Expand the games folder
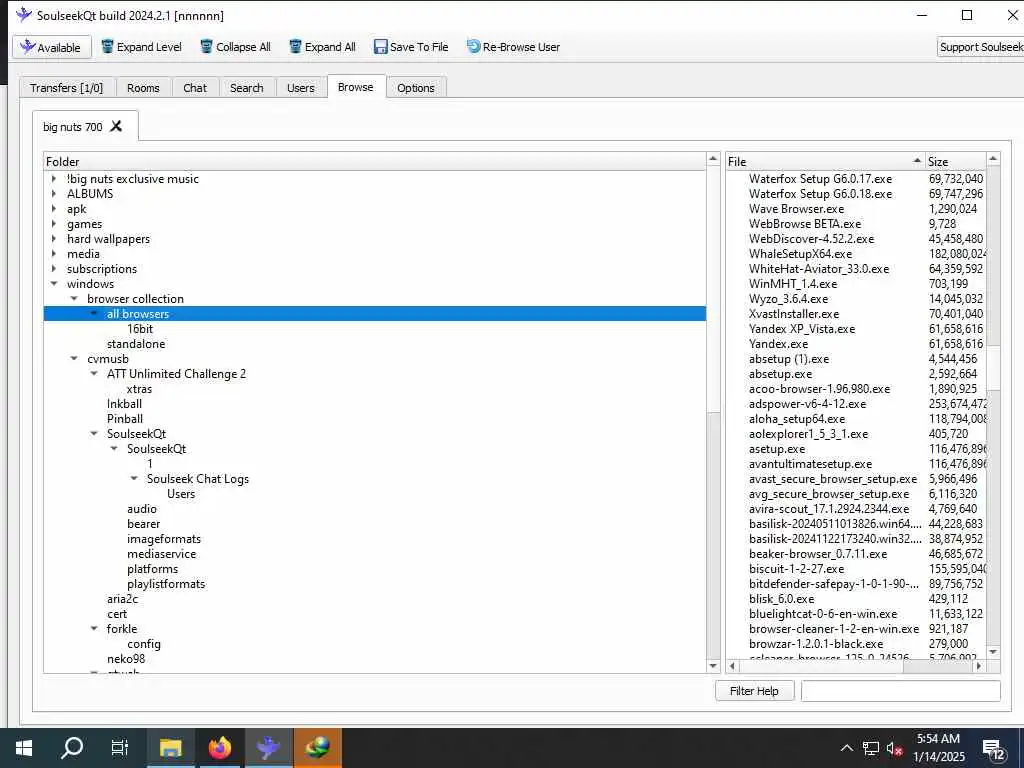This screenshot has height=768, width=1024. coord(54,223)
